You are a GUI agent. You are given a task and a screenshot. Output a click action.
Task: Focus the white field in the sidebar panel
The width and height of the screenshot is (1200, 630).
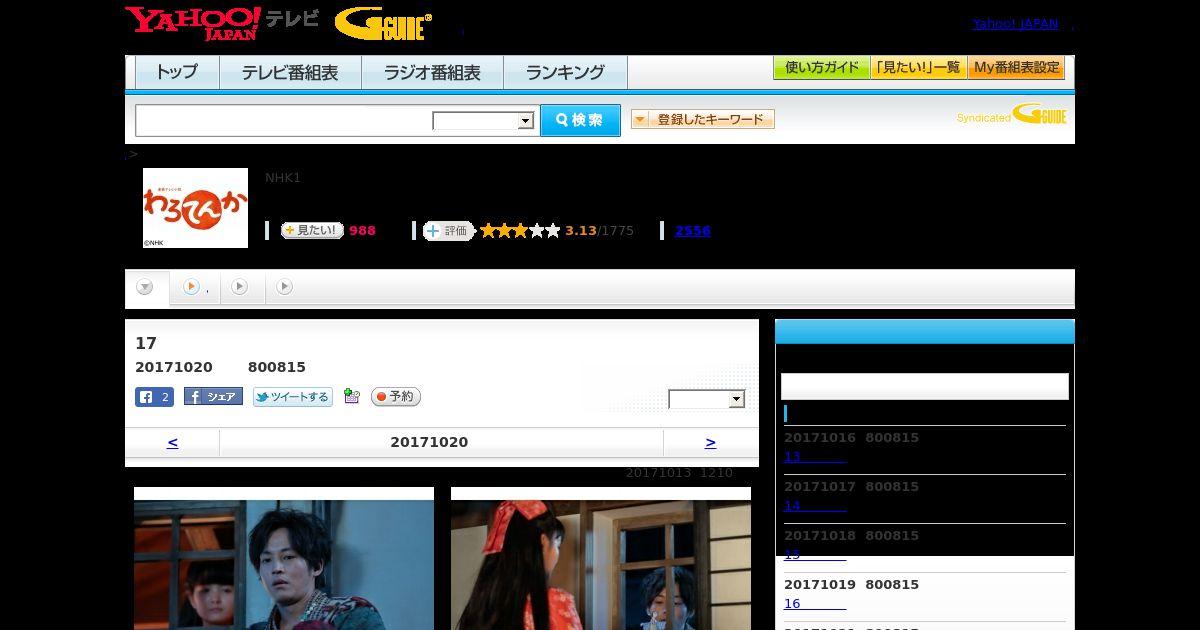point(925,386)
